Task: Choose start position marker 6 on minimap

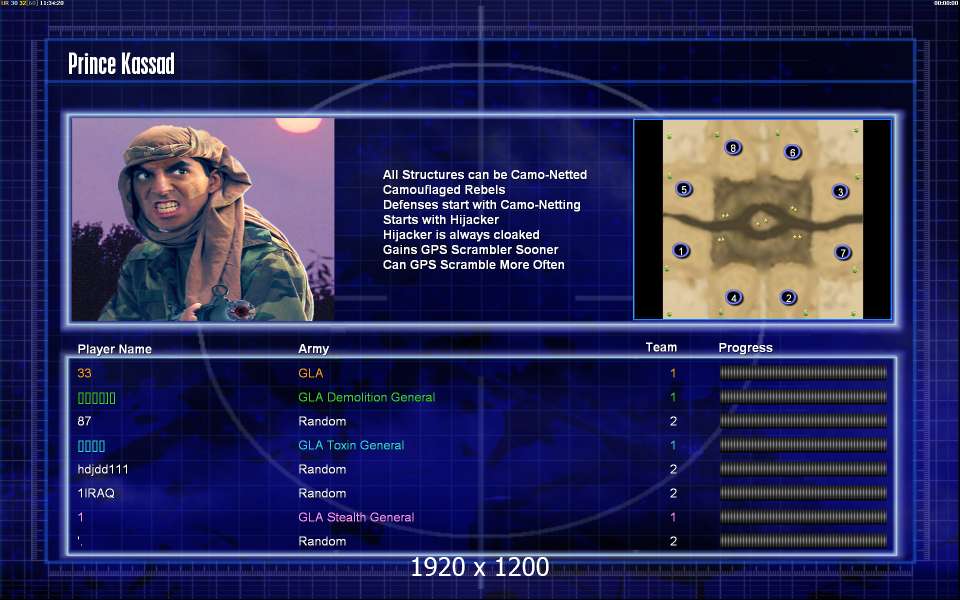Action: tap(792, 152)
